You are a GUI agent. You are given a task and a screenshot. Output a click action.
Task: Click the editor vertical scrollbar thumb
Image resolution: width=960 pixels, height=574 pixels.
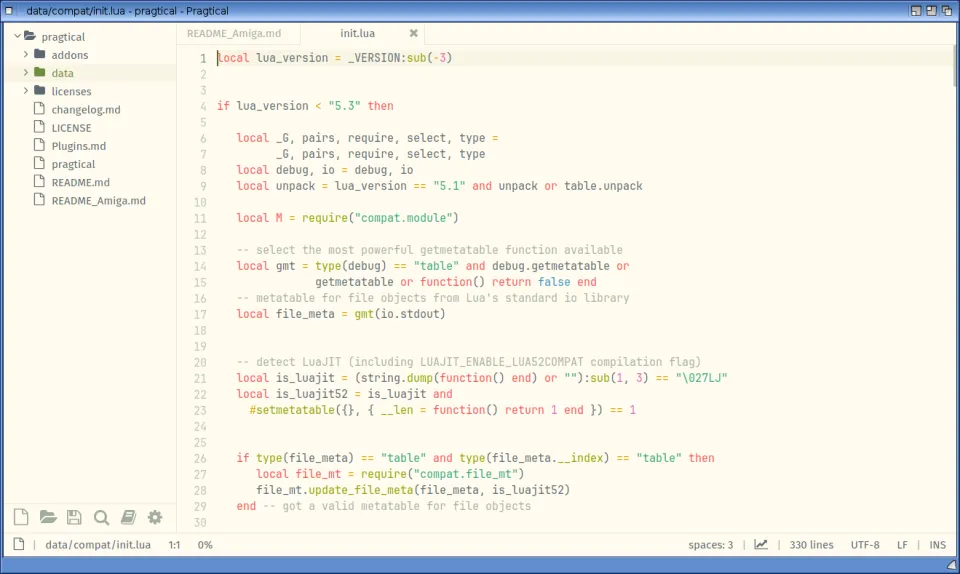[x=955, y=65]
